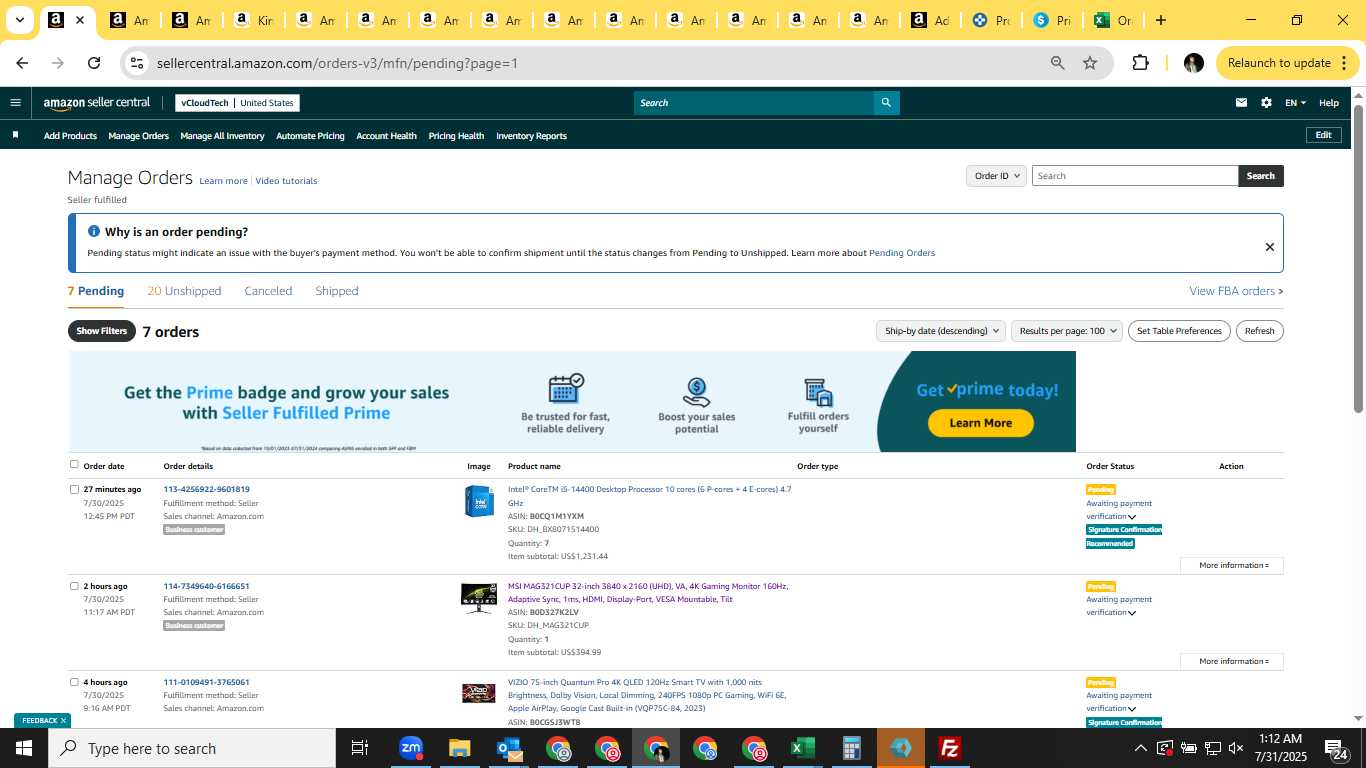The image size is (1366, 768).
Task: Open the Order ID search type dropdown
Action: point(996,176)
